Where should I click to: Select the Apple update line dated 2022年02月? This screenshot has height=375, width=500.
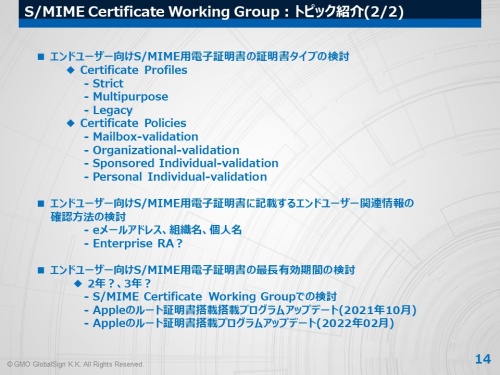[x=243, y=323]
